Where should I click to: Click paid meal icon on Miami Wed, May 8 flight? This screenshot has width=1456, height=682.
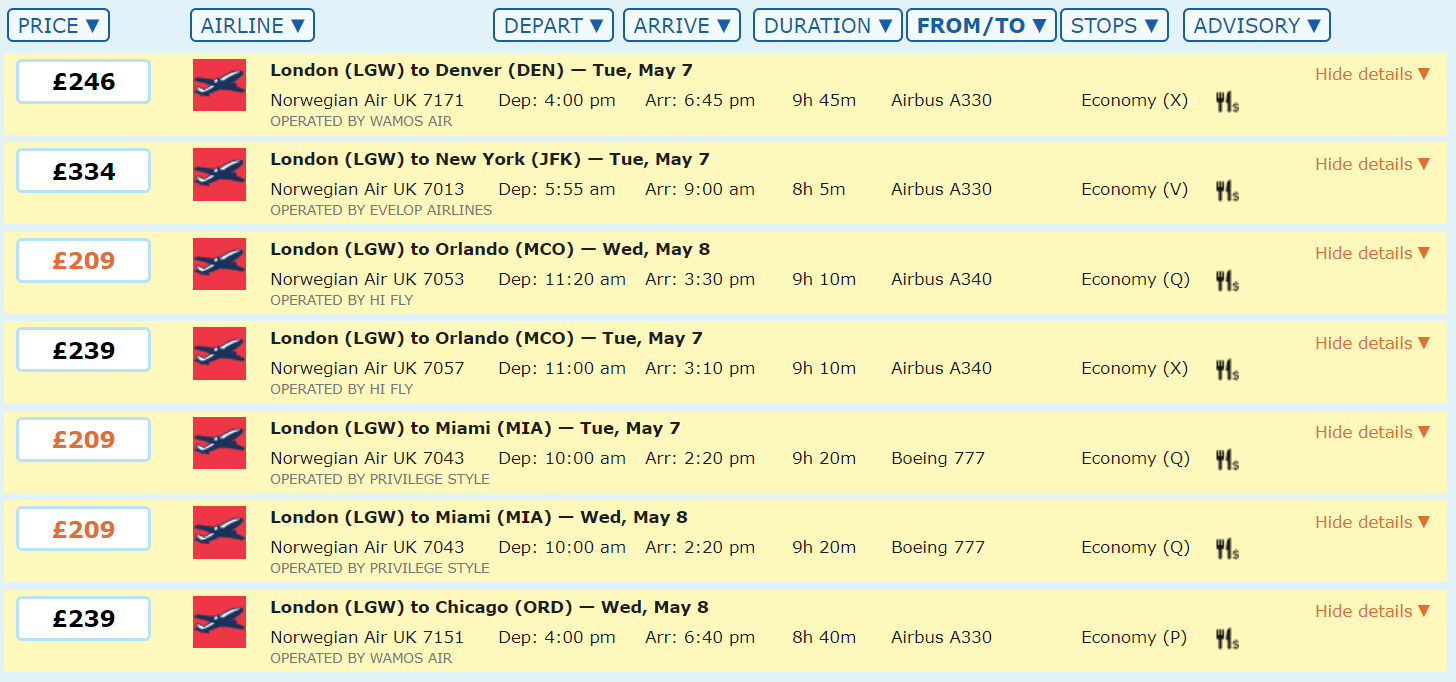click(x=1227, y=548)
